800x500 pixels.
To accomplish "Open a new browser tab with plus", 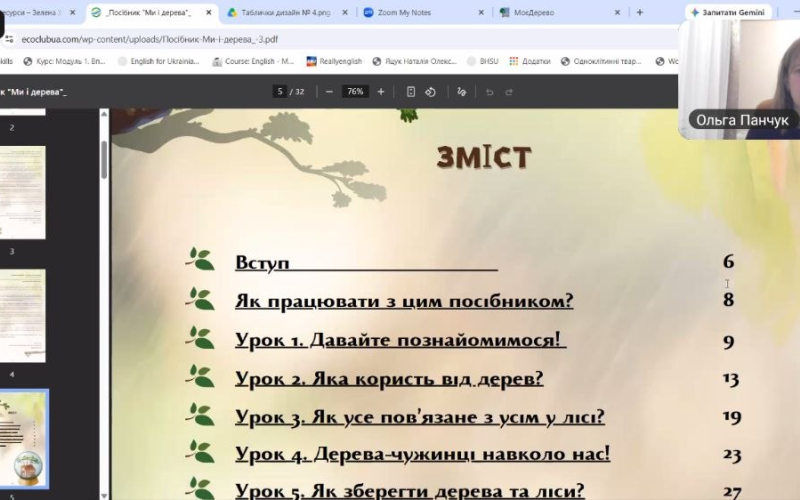I will (x=640, y=12).
